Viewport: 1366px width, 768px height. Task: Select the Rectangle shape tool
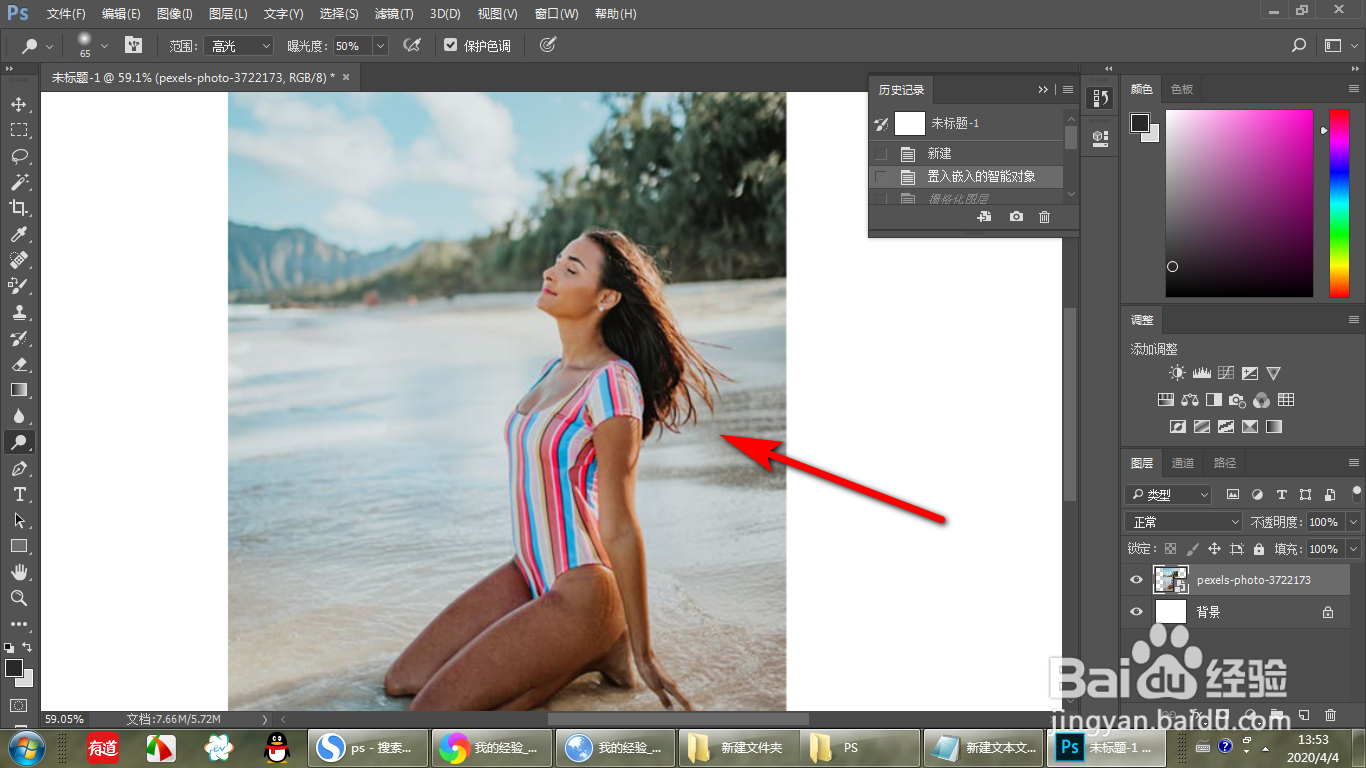coord(19,546)
